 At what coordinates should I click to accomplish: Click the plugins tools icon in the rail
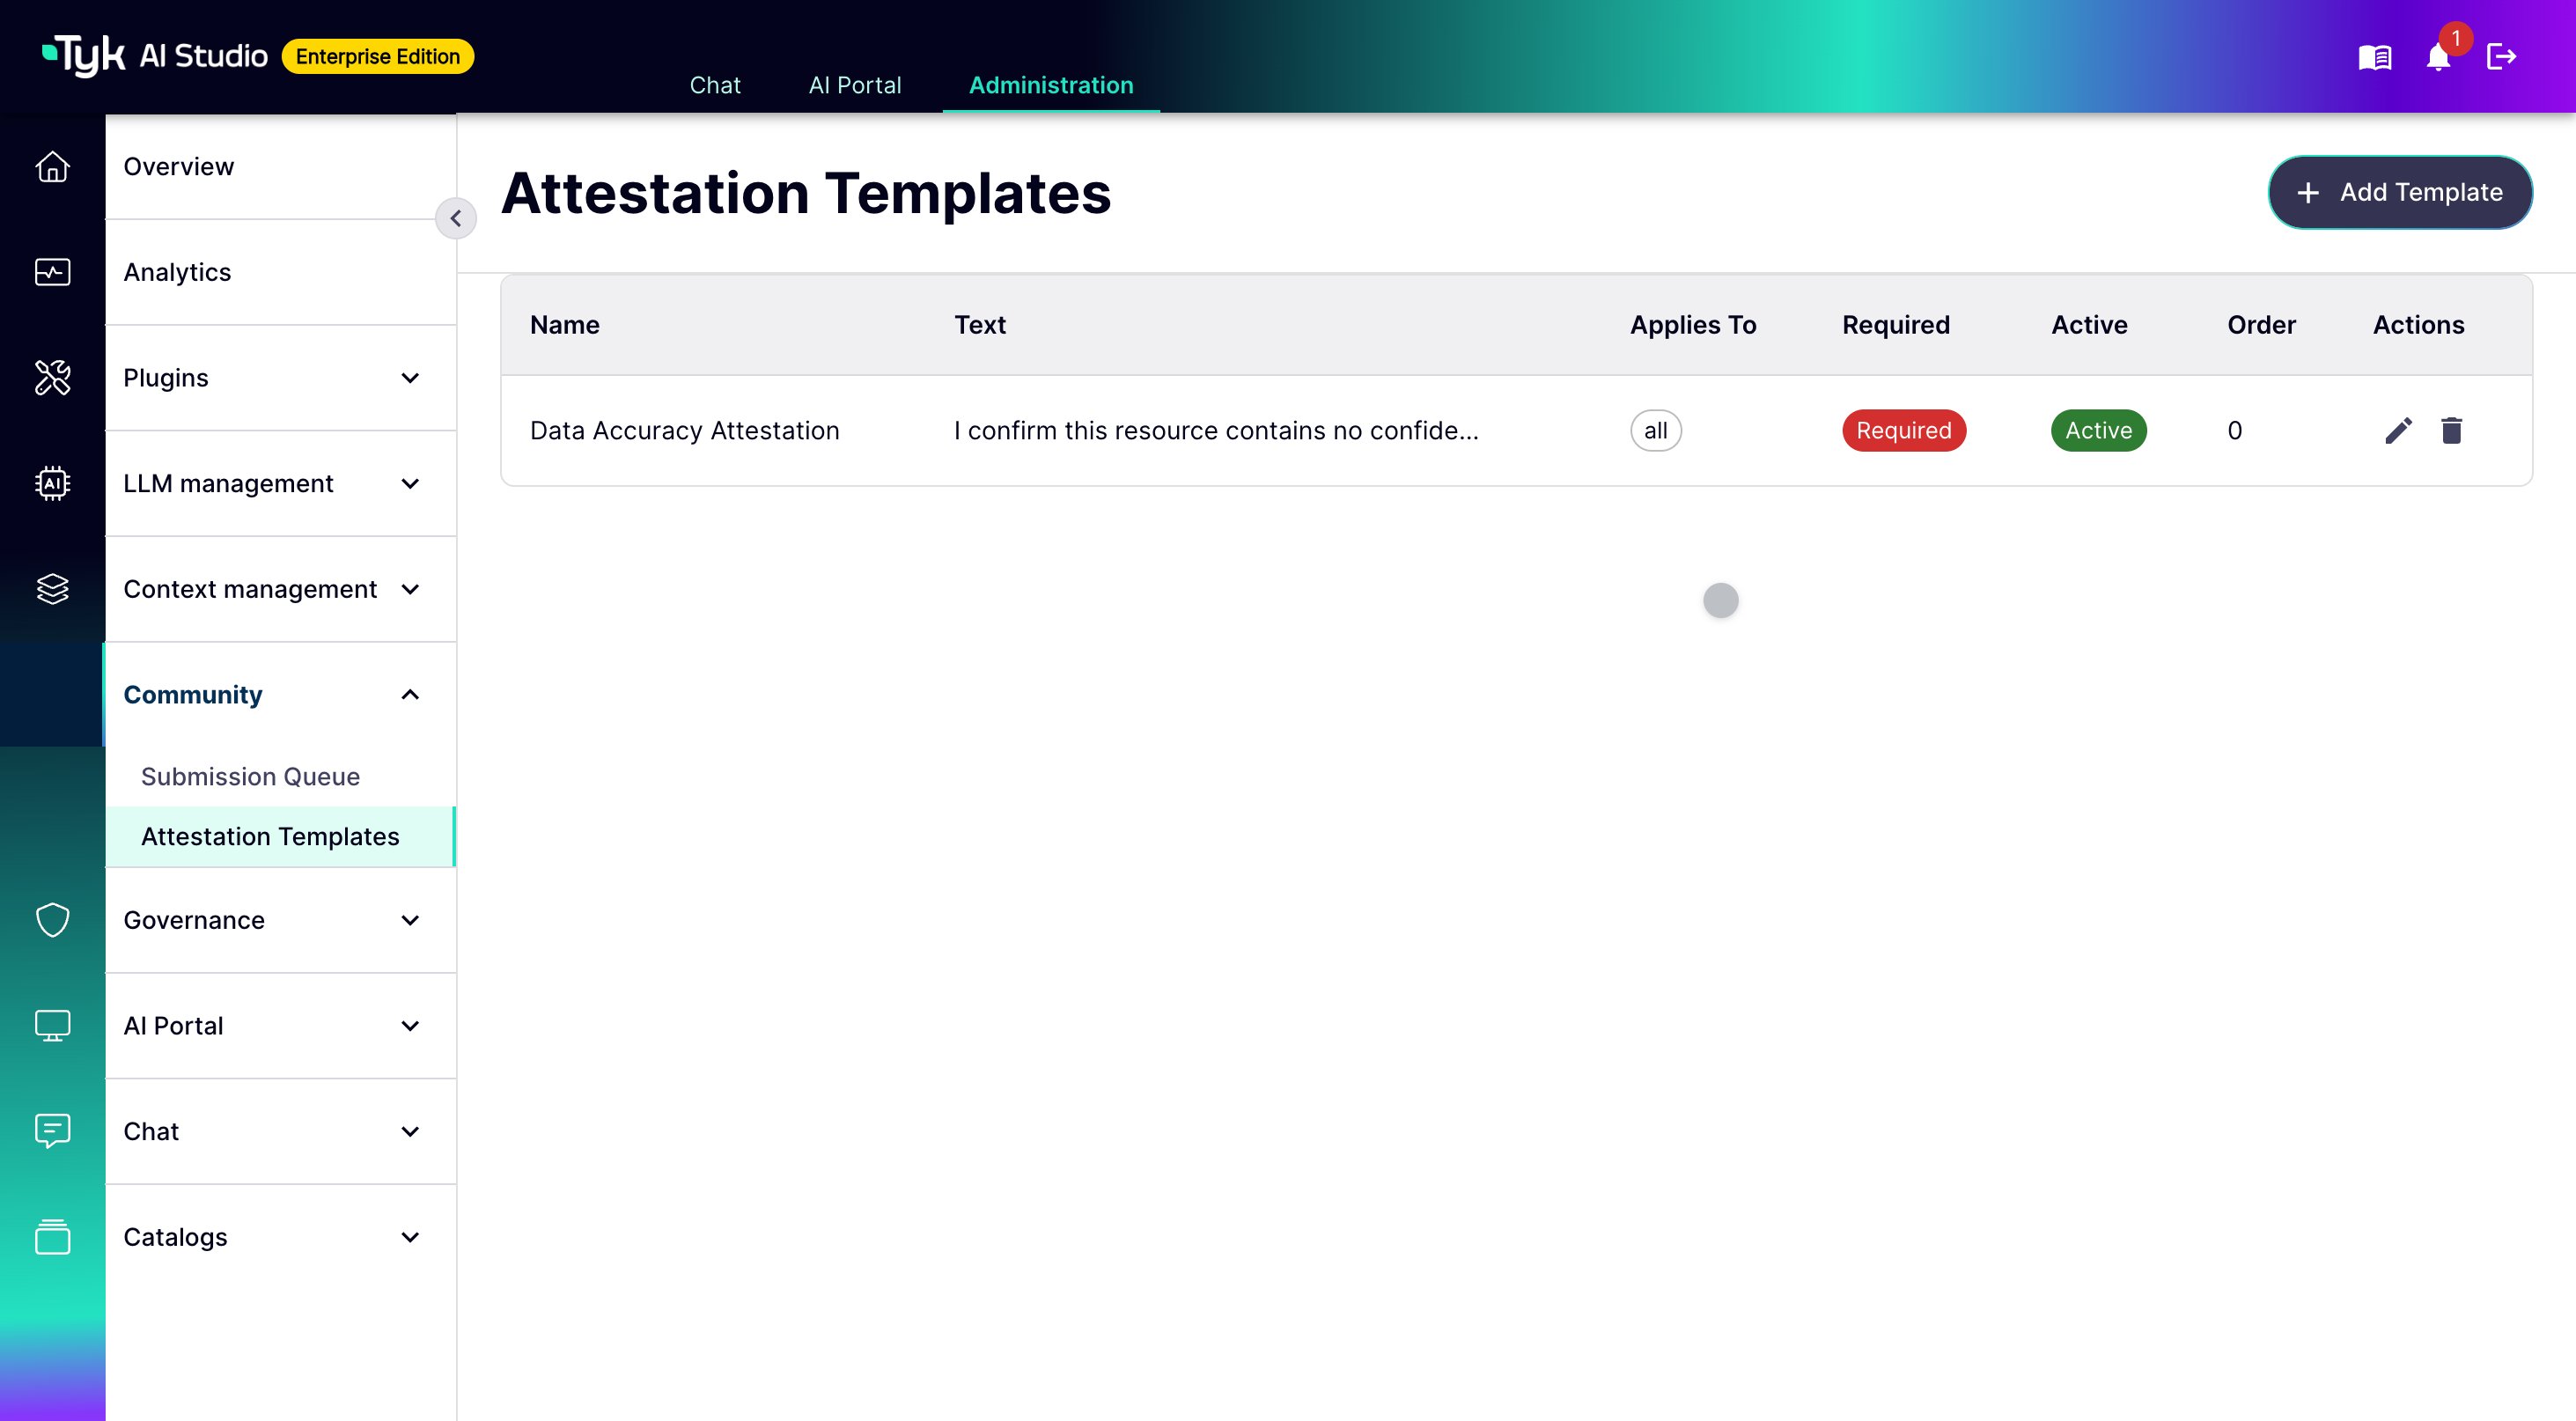coord(52,378)
